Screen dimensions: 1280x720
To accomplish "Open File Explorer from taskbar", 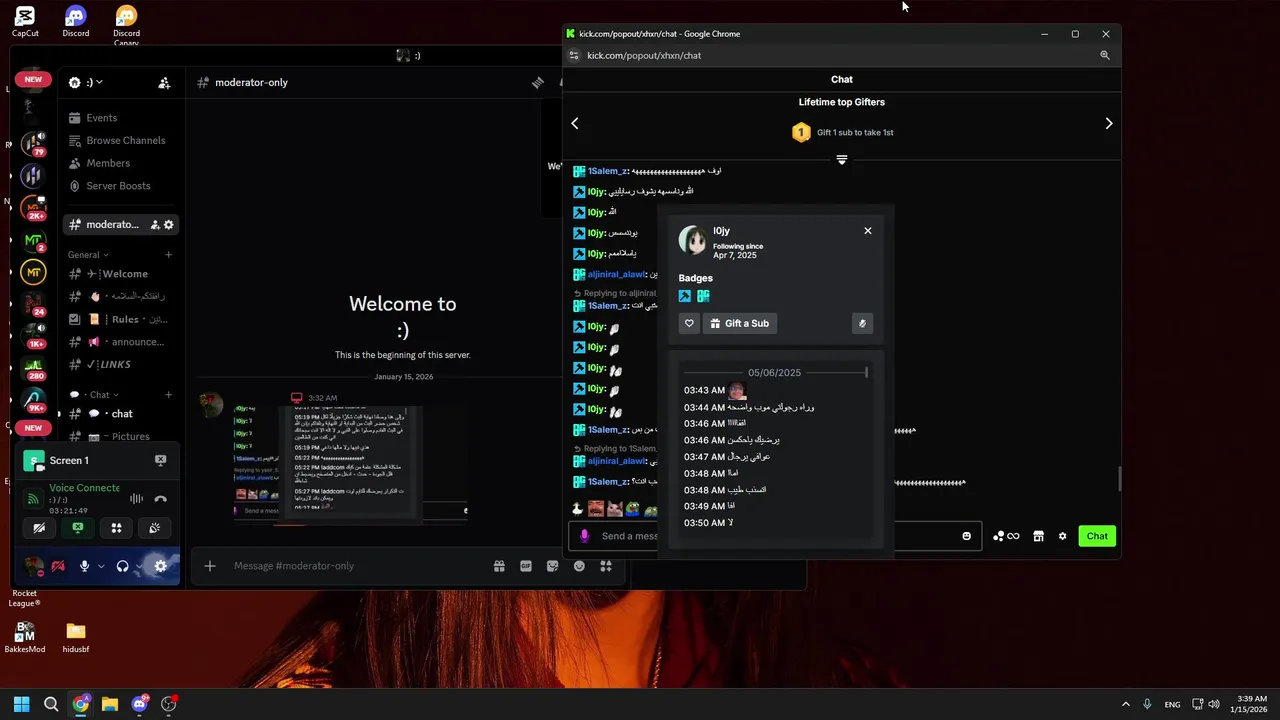I will [x=110, y=704].
